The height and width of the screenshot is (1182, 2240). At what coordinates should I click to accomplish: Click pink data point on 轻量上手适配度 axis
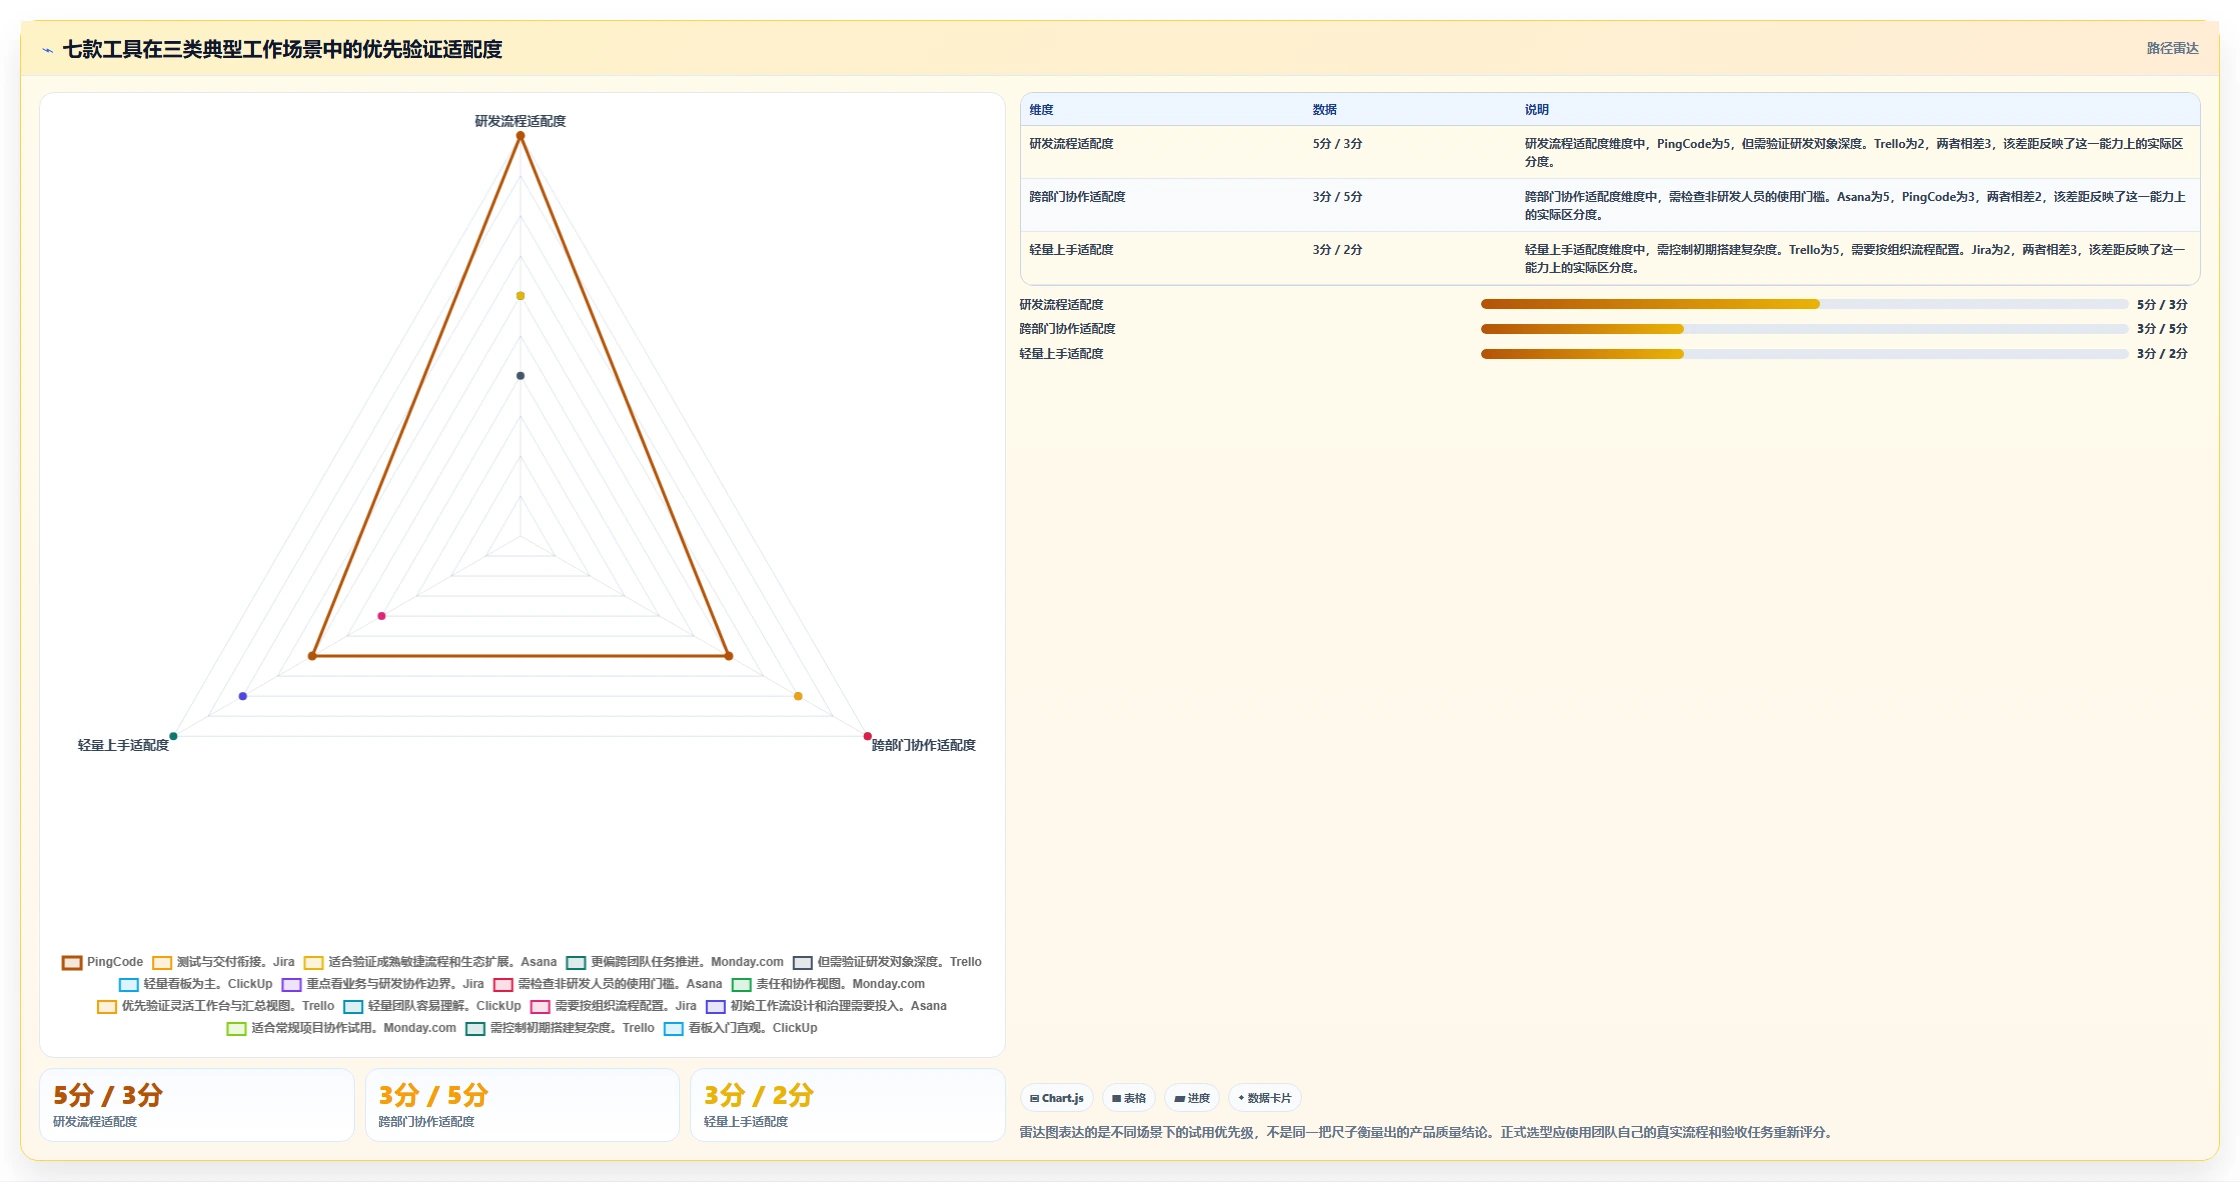click(382, 616)
